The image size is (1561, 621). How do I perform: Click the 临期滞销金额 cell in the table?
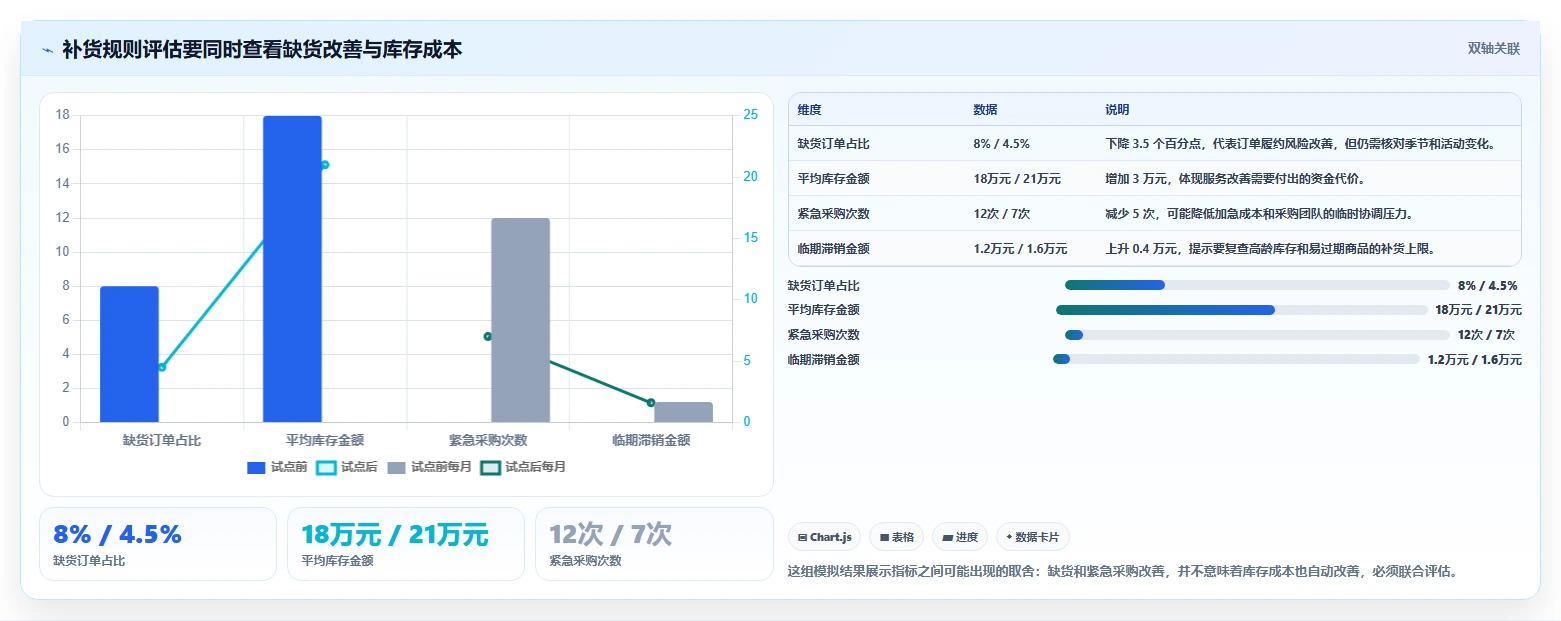833,249
